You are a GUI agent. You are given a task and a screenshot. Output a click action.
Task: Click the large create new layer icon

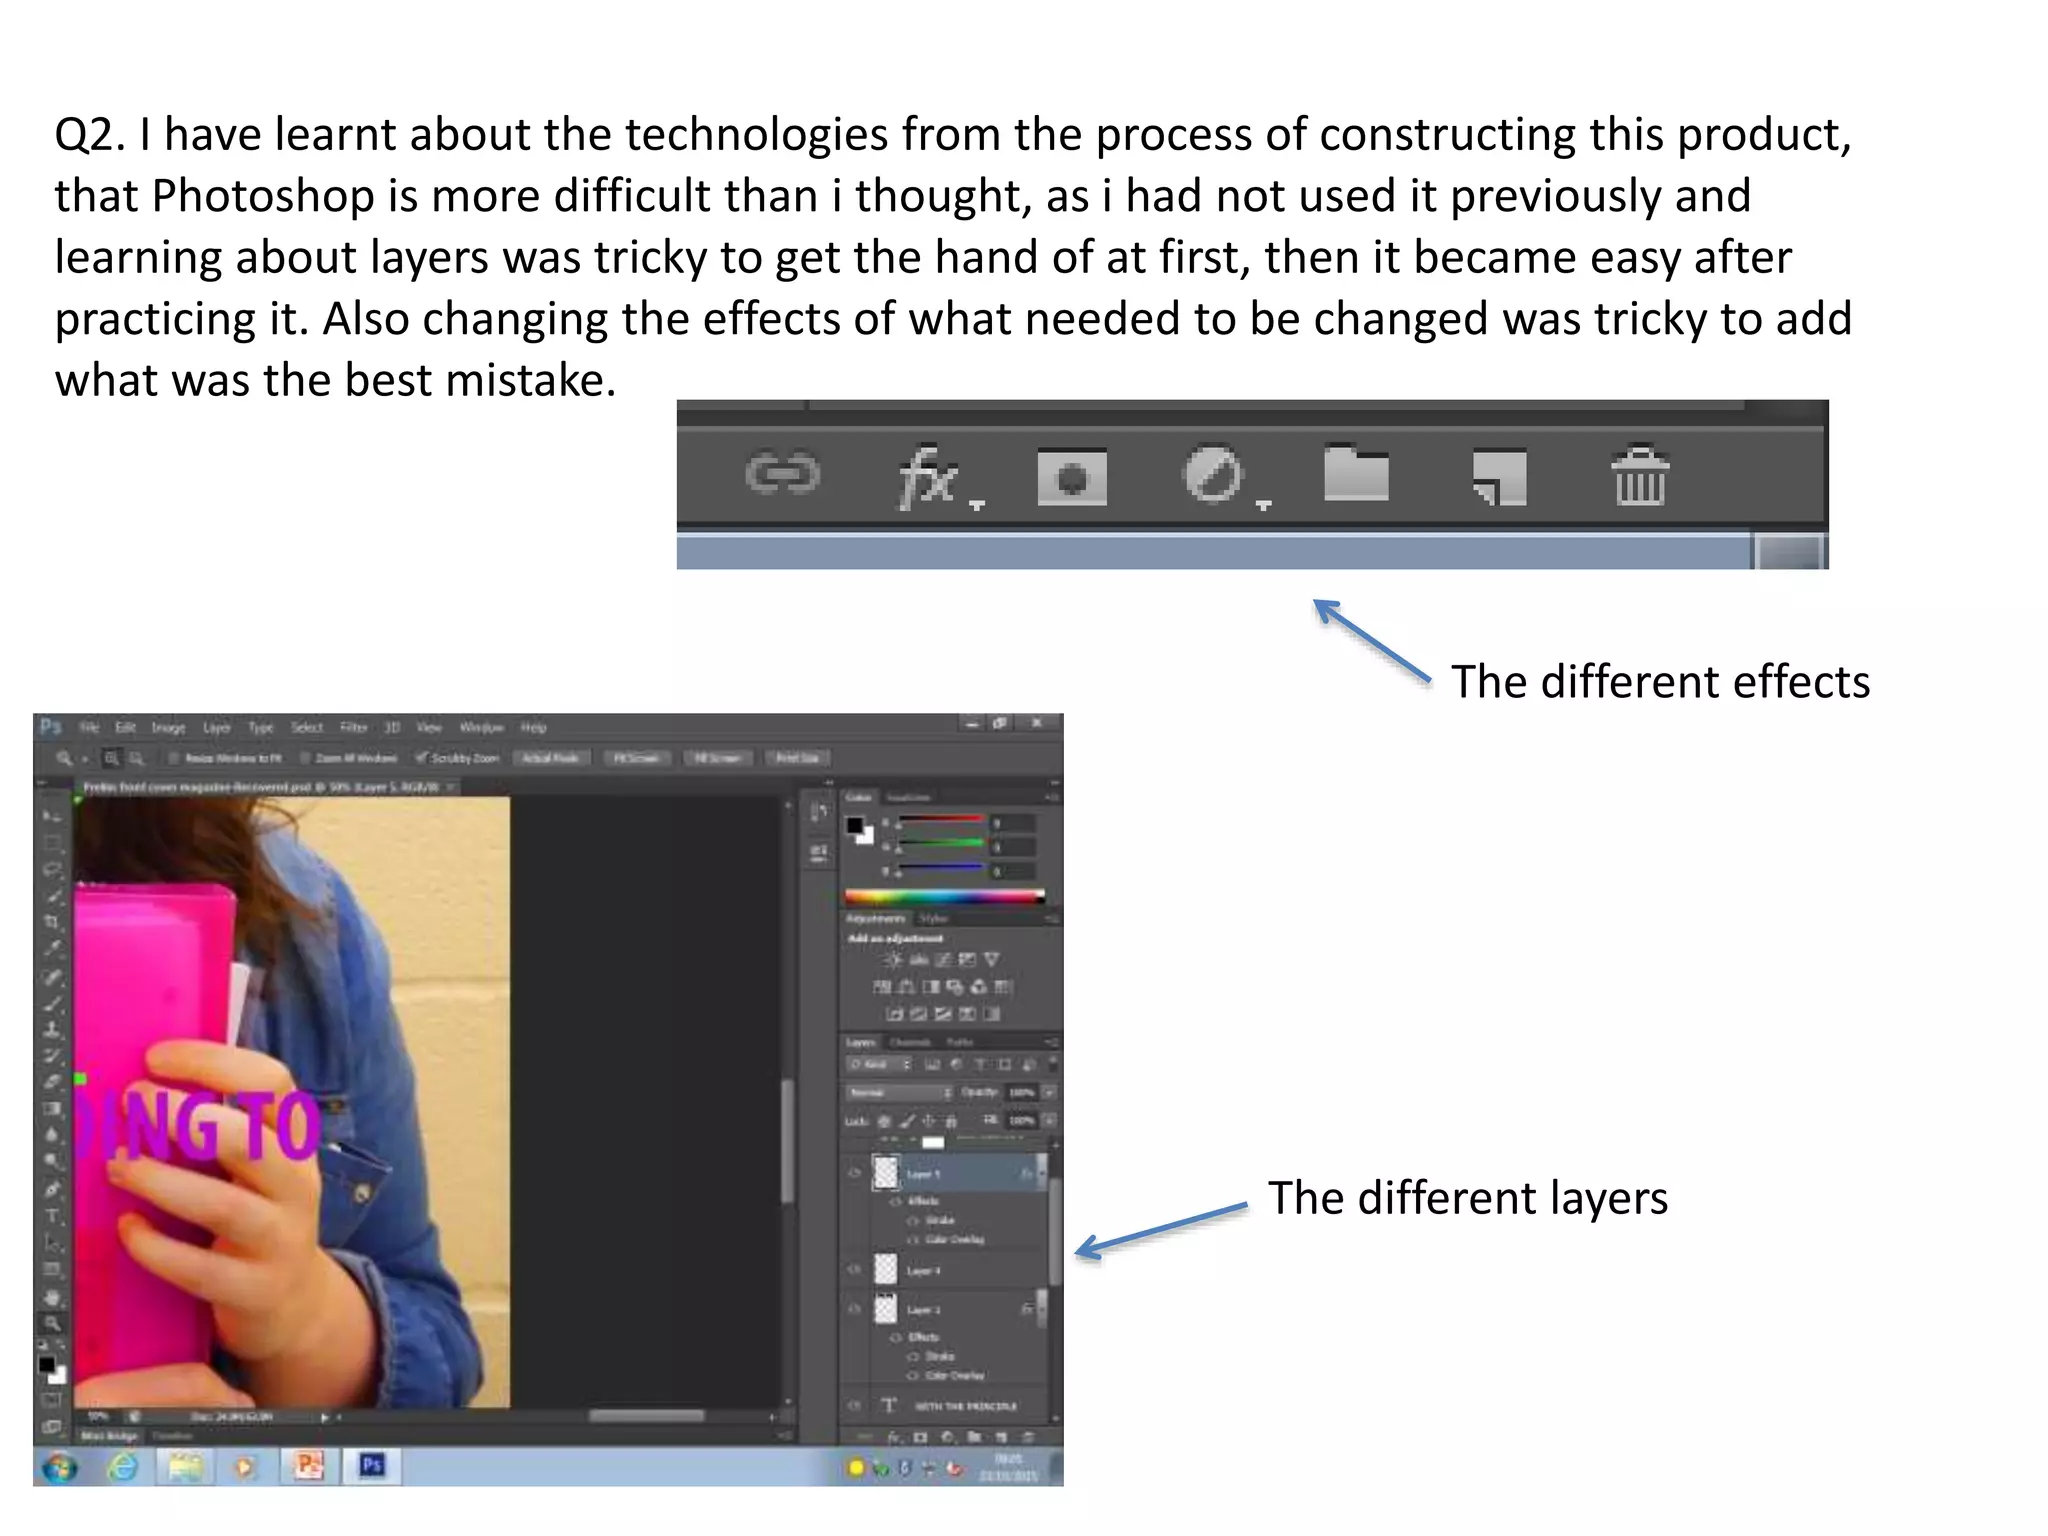[x=1499, y=477]
